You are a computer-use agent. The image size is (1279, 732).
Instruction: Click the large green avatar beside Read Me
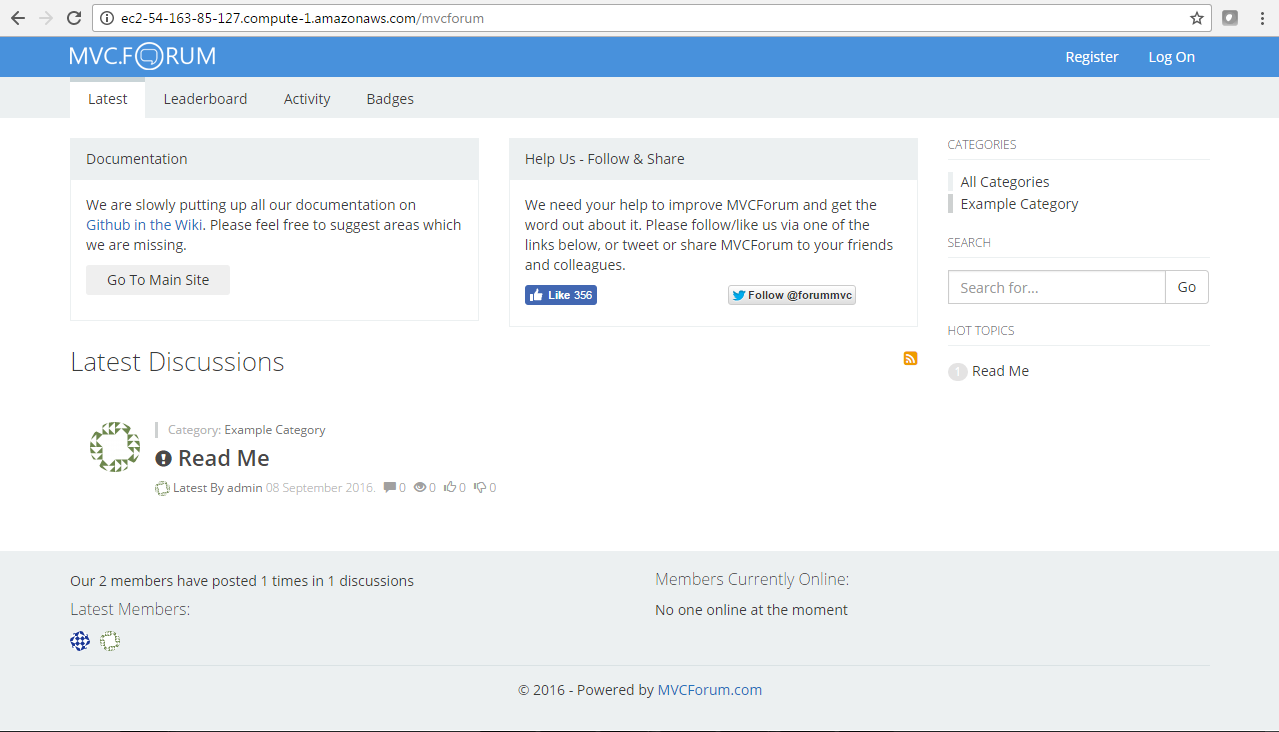[115, 447]
